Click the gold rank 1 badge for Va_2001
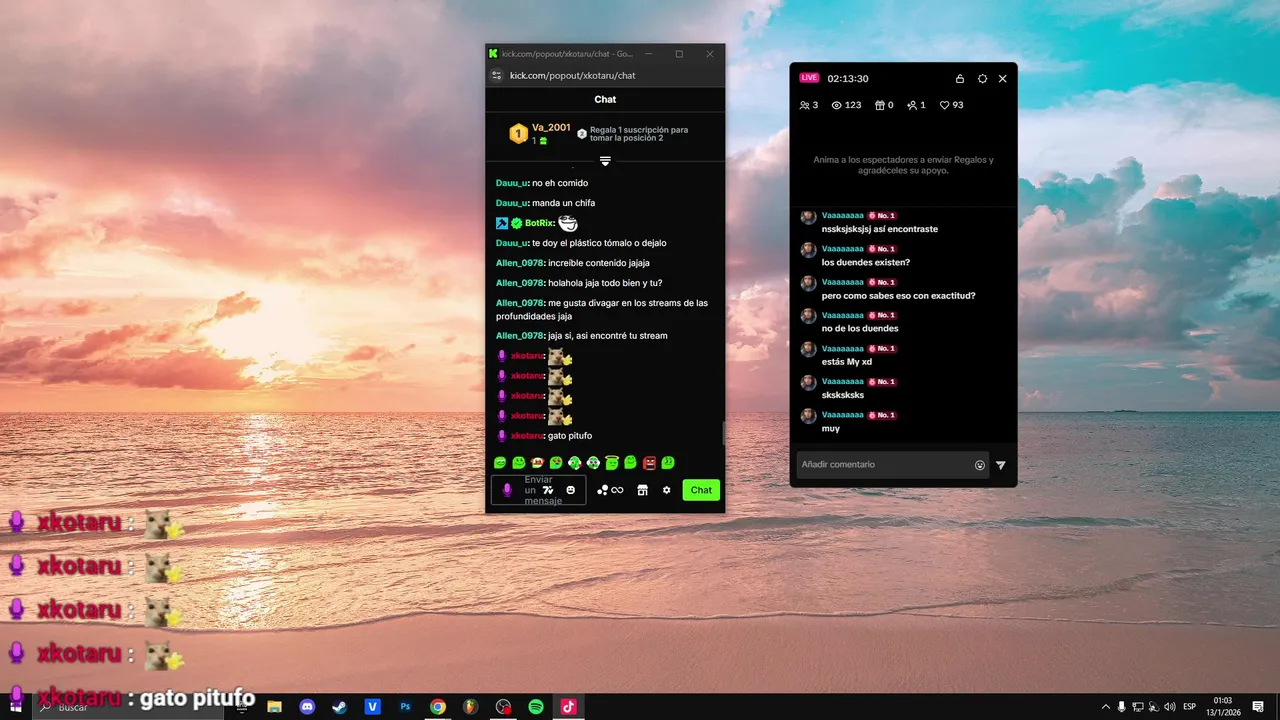This screenshot has height=720, width=1280. pos(518,134)
